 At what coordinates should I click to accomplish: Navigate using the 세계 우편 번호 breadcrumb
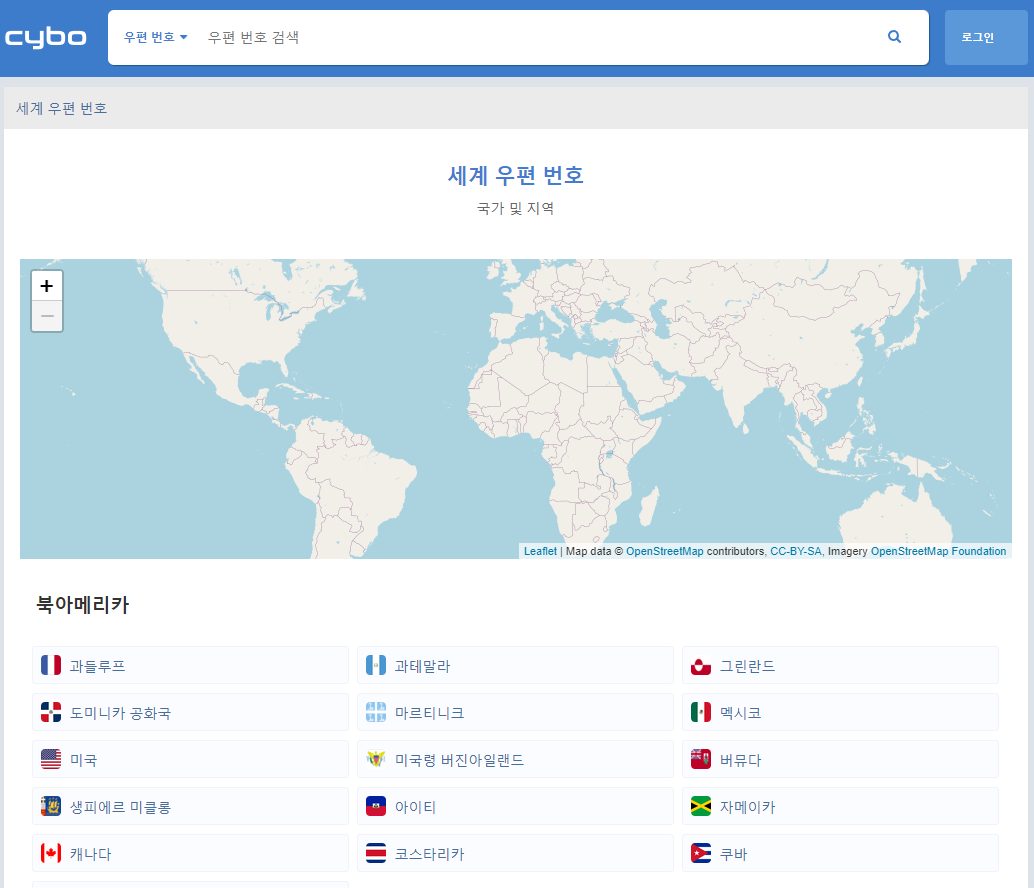[63, 107]
